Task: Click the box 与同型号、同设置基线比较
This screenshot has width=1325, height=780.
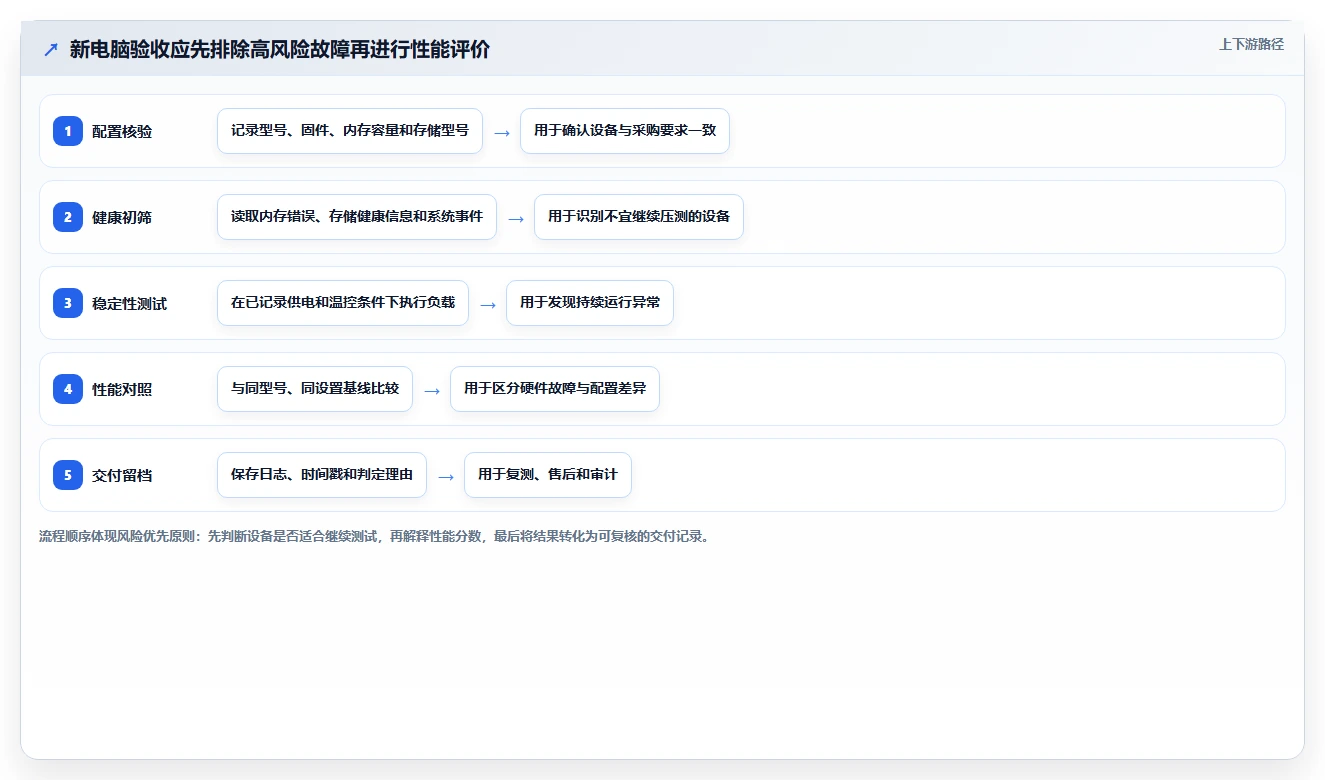Action: pyautogui.click(x=315, y=389)
